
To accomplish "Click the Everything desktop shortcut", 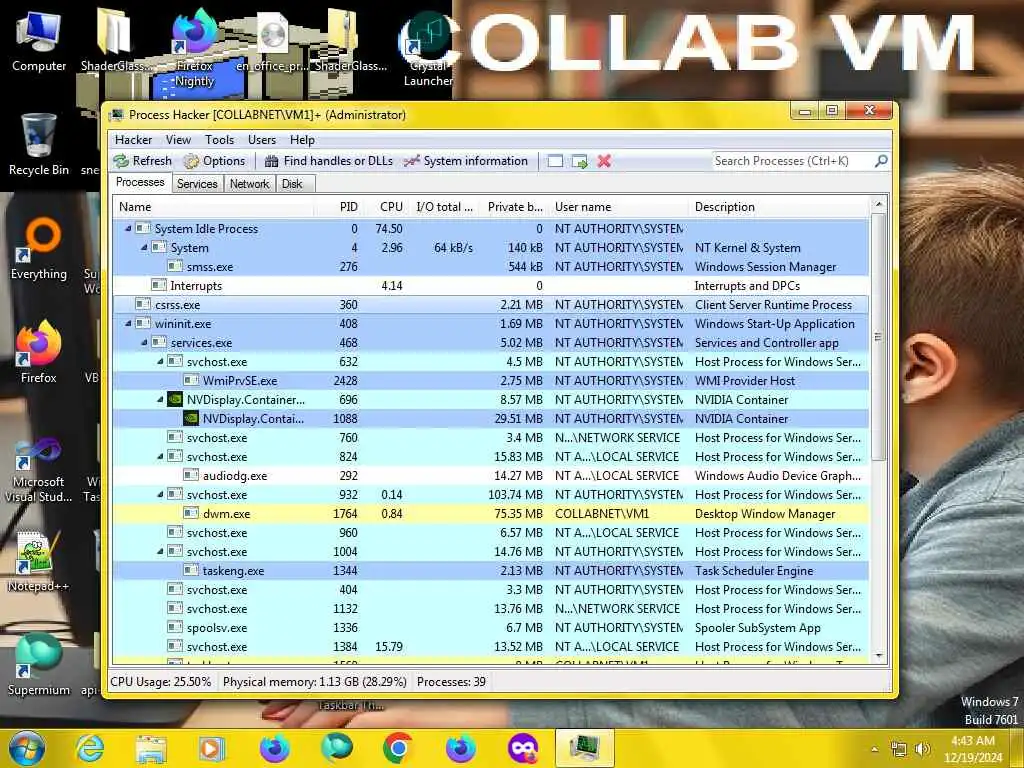I will [39, 249].
